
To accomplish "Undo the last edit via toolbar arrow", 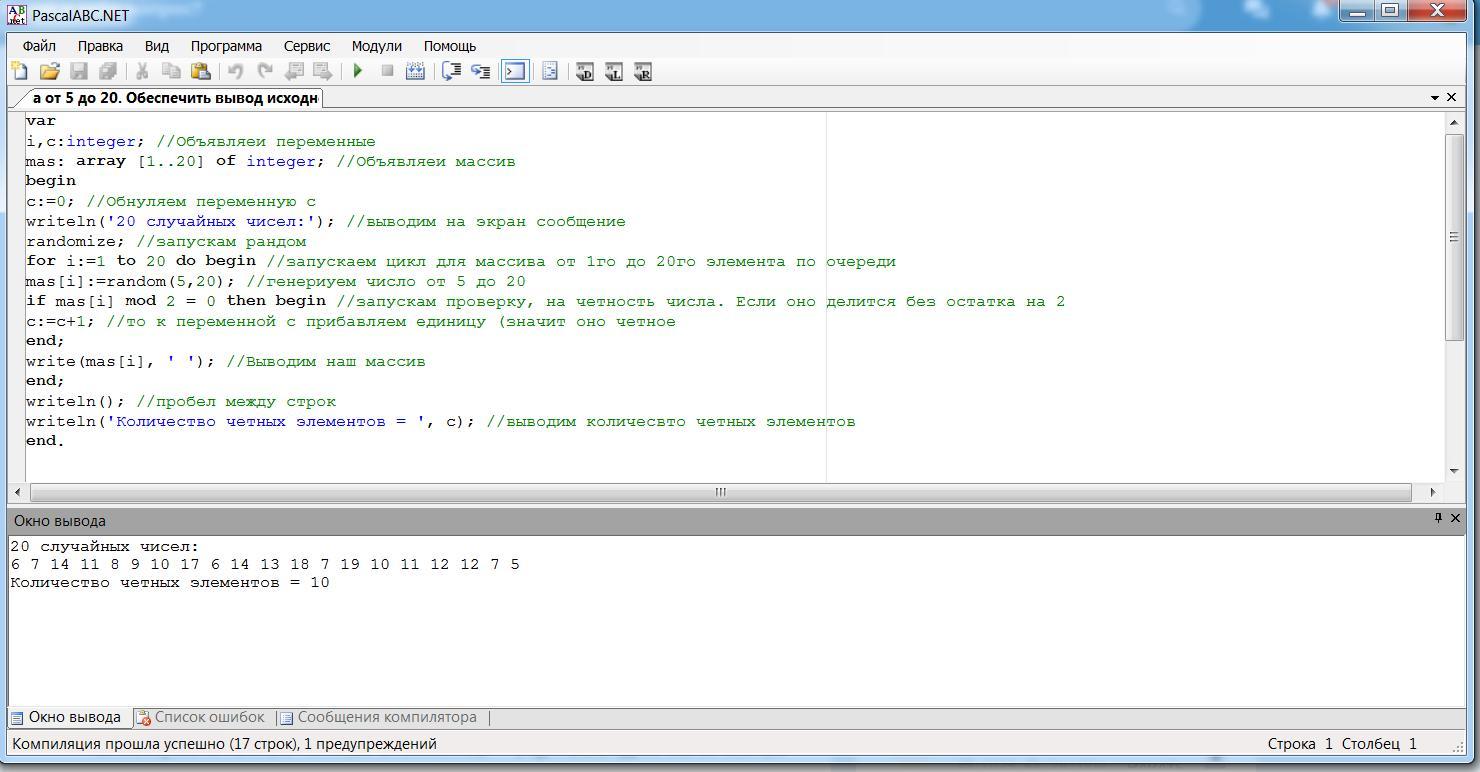I will [x=236, y=71].
